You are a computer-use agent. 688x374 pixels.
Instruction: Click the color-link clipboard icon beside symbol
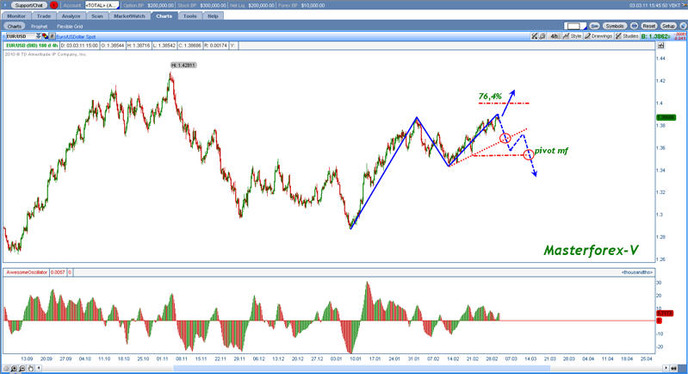tap(52, 36)
